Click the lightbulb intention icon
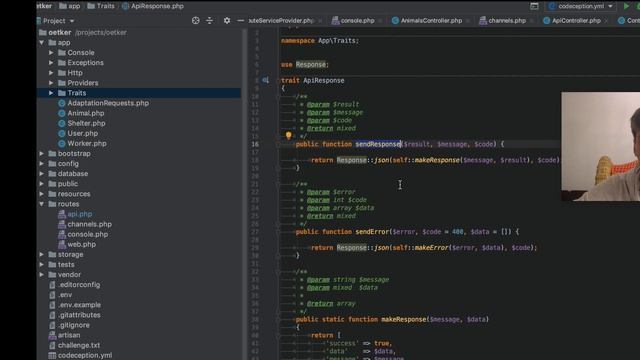This screenshot has width=640, height=360. pyautogui.click(x=289, y=135)
